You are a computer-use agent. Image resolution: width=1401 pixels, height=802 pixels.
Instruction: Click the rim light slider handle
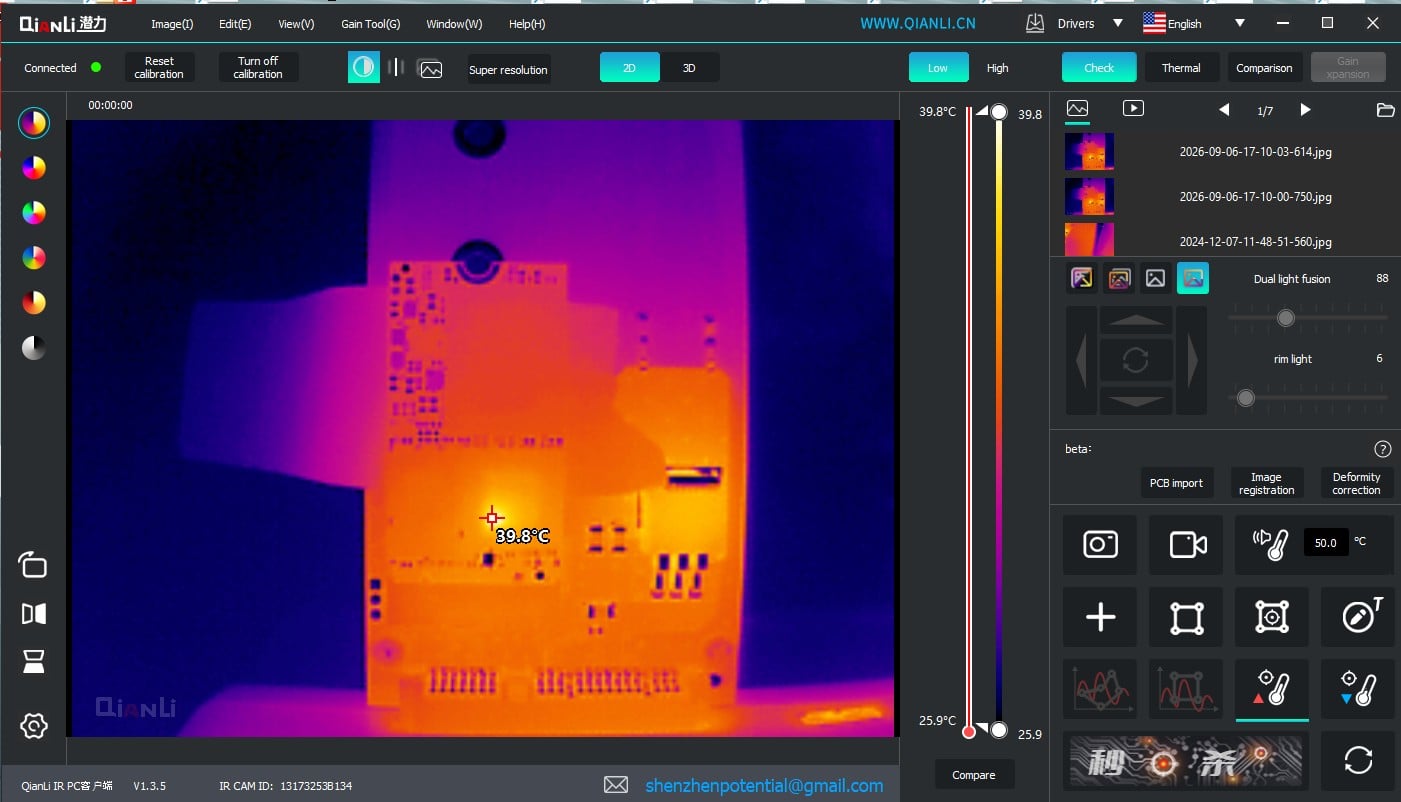point(1245,398)
